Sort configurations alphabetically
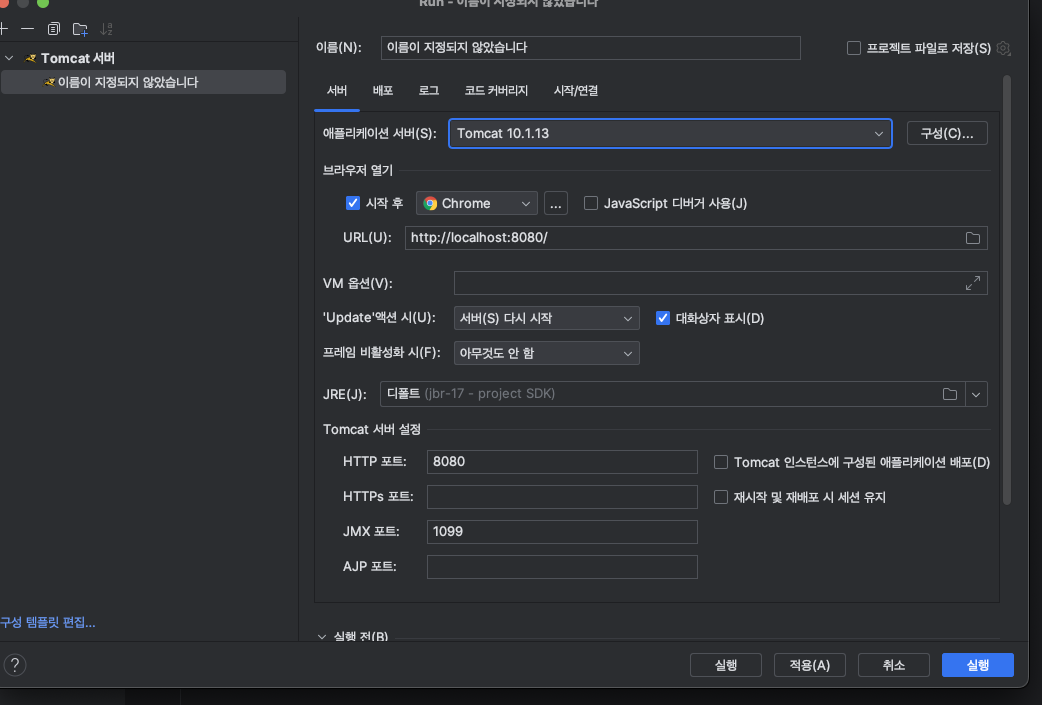 click(x=106, y=29)
